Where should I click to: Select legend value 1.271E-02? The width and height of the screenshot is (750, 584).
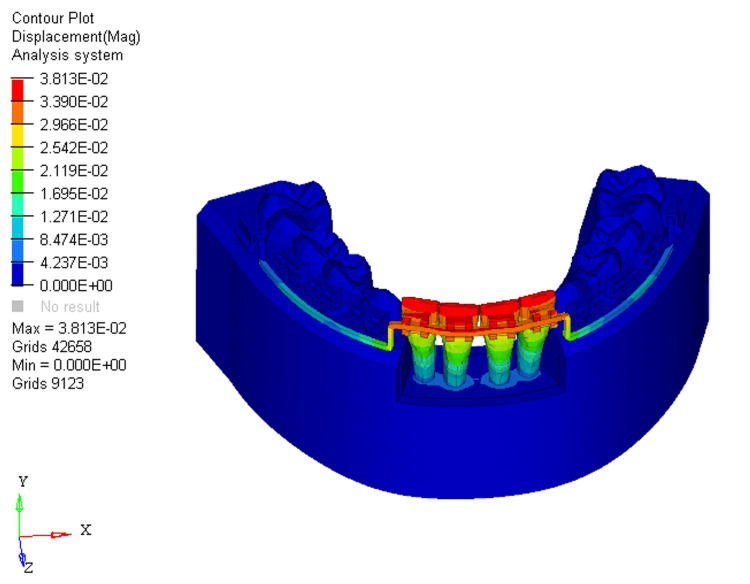click(74, 216)
